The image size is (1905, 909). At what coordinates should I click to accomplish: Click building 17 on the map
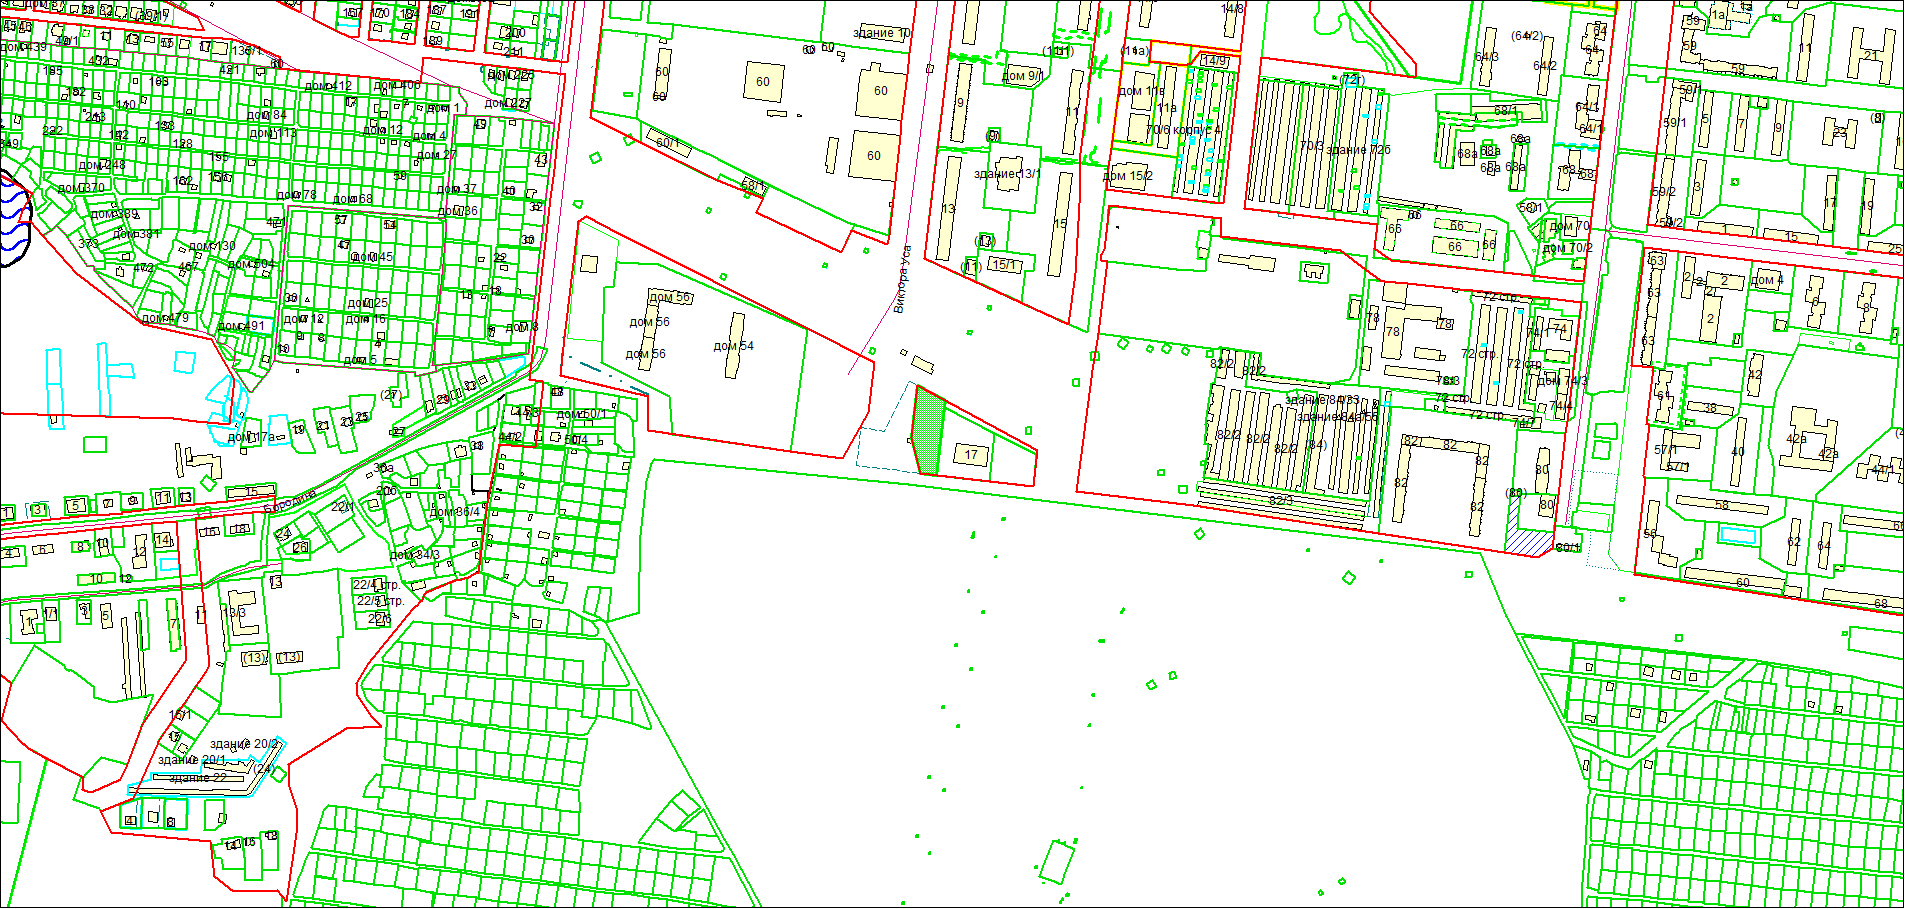(970, 455)
